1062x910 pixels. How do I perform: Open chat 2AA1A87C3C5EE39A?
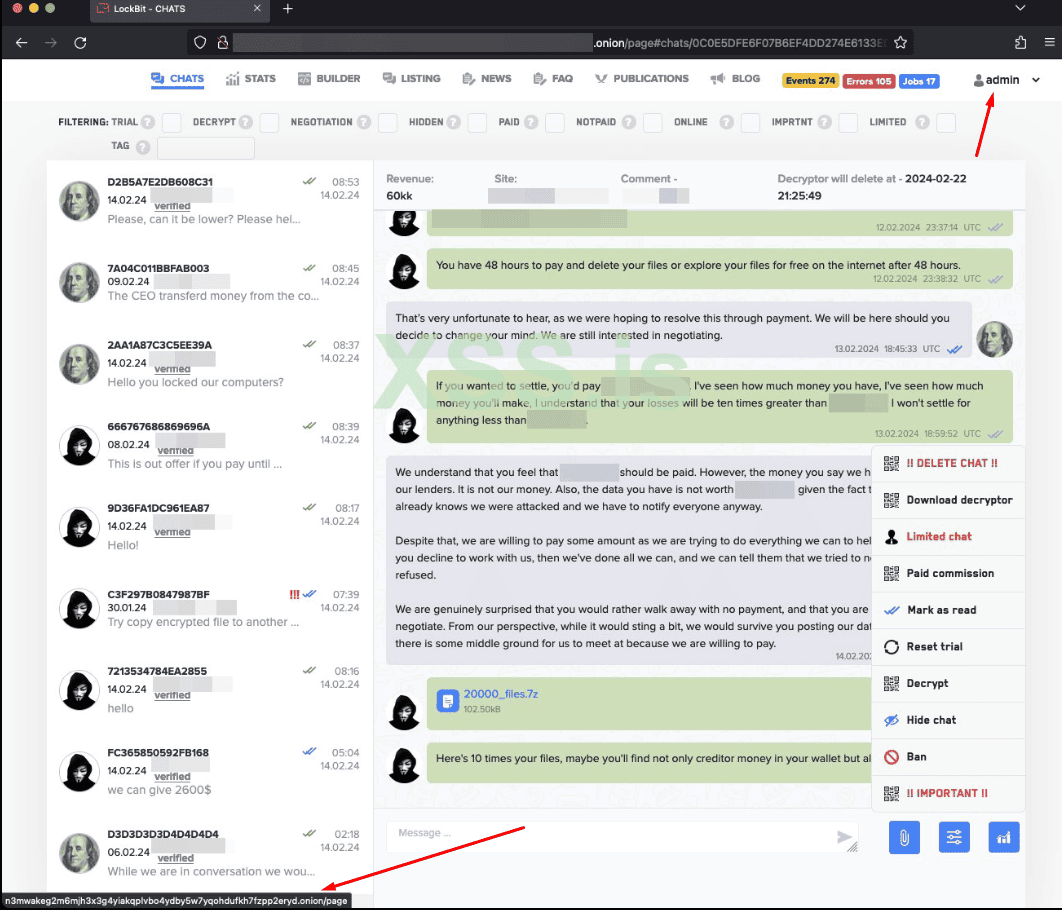point(210,364)
